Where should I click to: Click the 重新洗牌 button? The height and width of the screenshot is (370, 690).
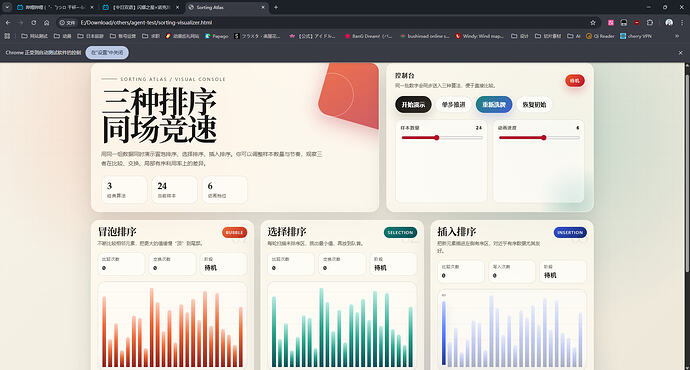(x=494, y=105)
